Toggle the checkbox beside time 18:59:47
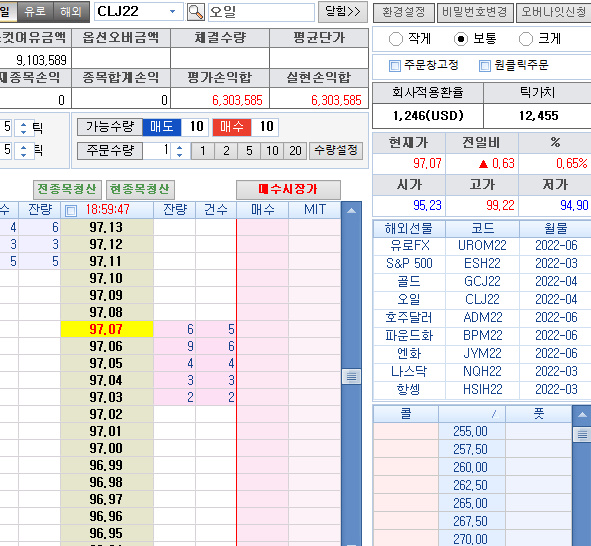Image resolution: width=591 pixels, height=546 pixels. point(71,211)
